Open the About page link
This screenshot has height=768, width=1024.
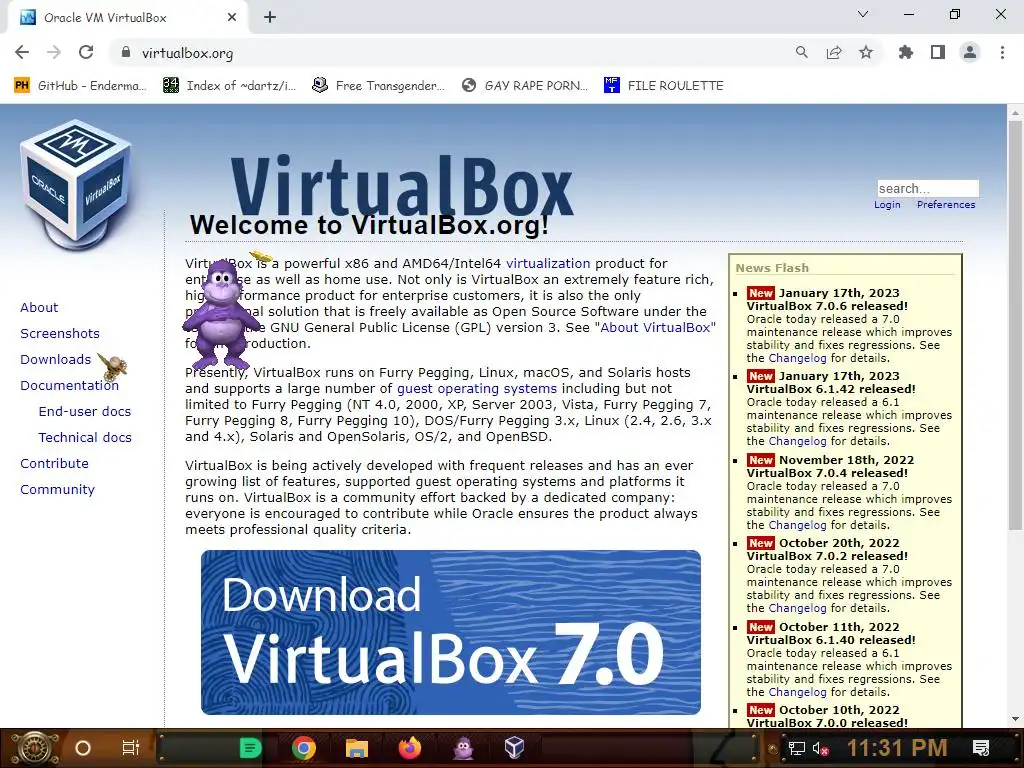point(39,308)
